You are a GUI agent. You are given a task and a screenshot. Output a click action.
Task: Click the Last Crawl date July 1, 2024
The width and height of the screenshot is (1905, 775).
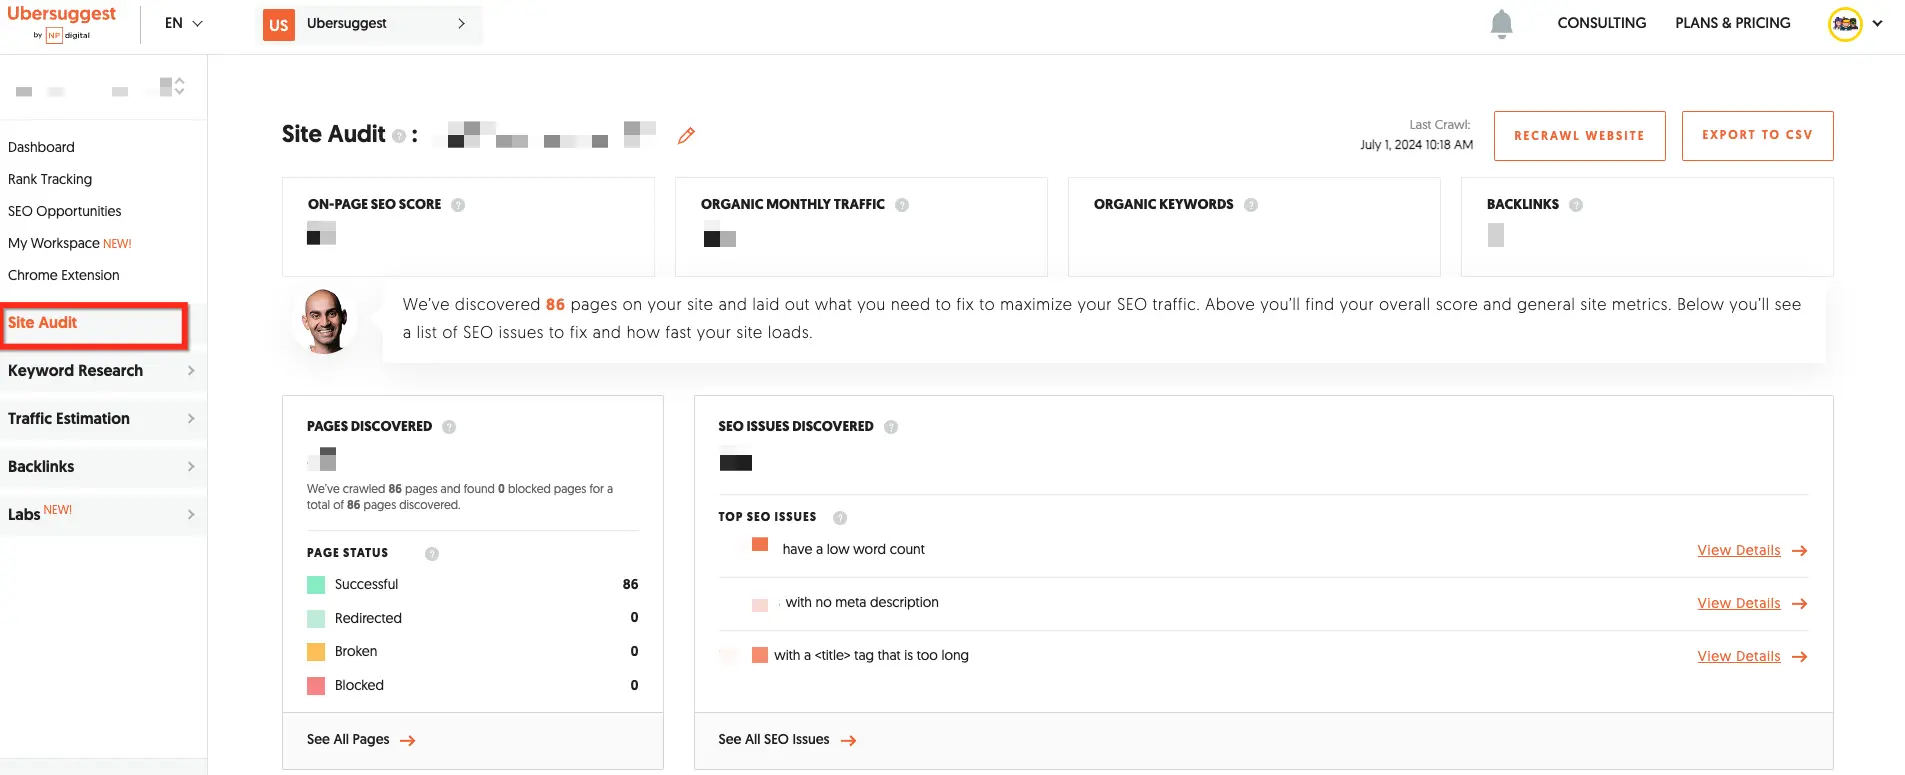coord(1416,145)
